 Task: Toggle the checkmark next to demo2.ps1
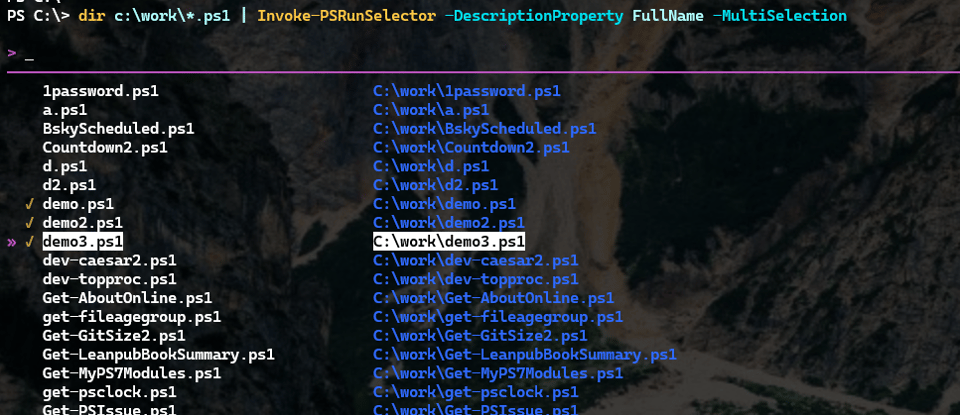click(30, 223)
